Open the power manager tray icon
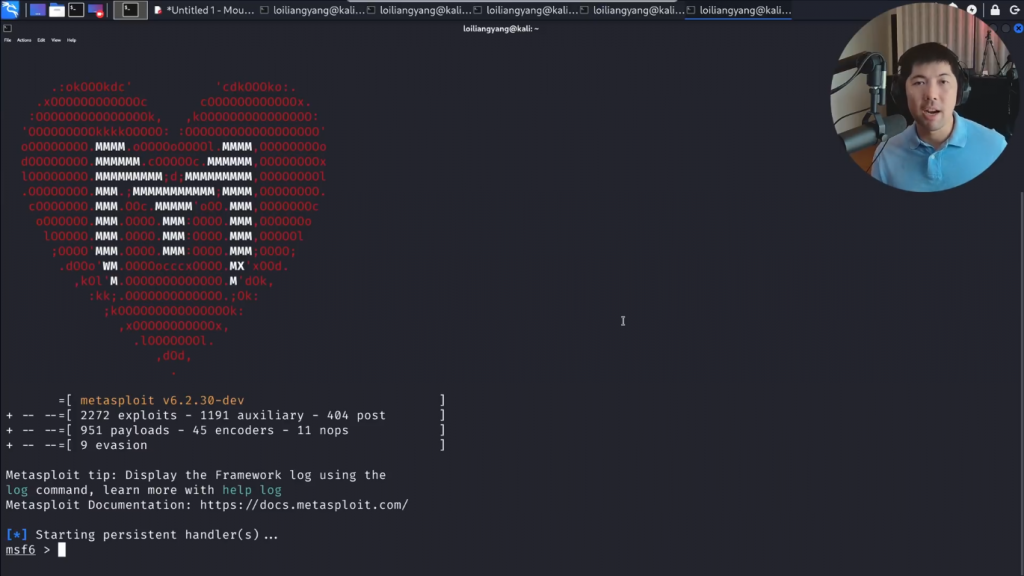This screenshot has width=1024, height=576. coord(972,10)
